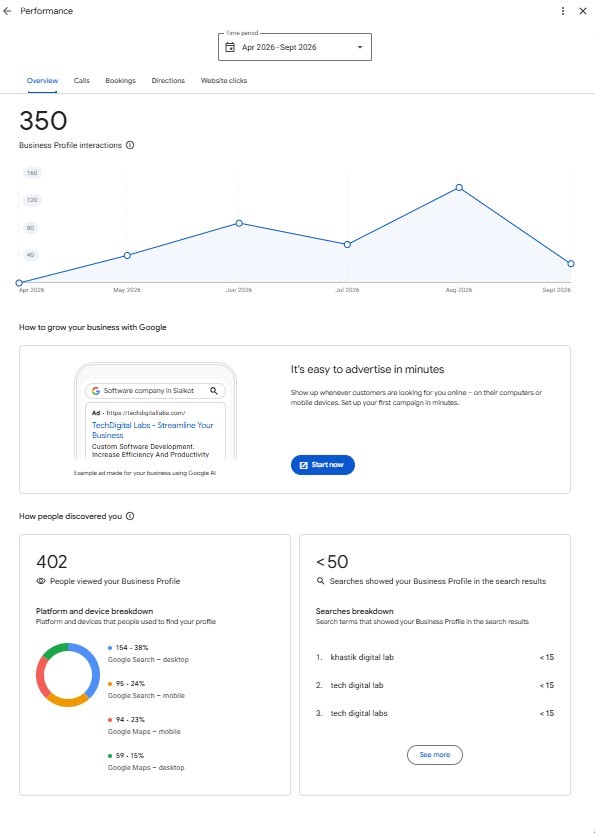Click the Sept 2026 chart data point

[x=571, y=264]
